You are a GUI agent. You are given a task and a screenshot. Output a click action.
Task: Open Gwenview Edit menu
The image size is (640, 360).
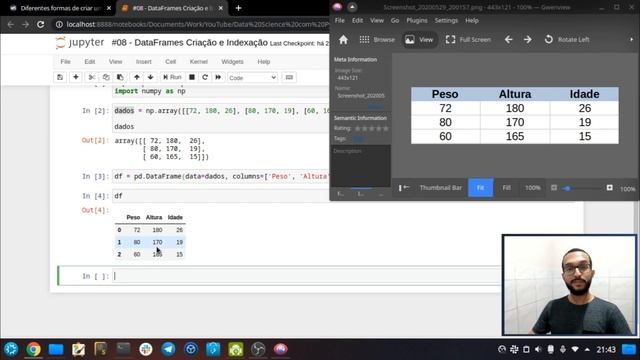358,20
